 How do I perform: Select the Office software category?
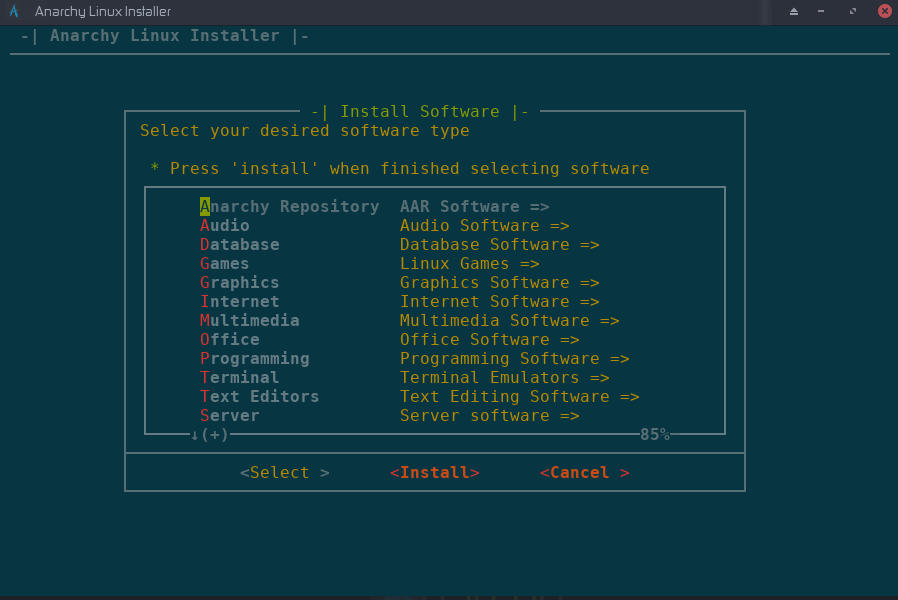click(229, 339)
